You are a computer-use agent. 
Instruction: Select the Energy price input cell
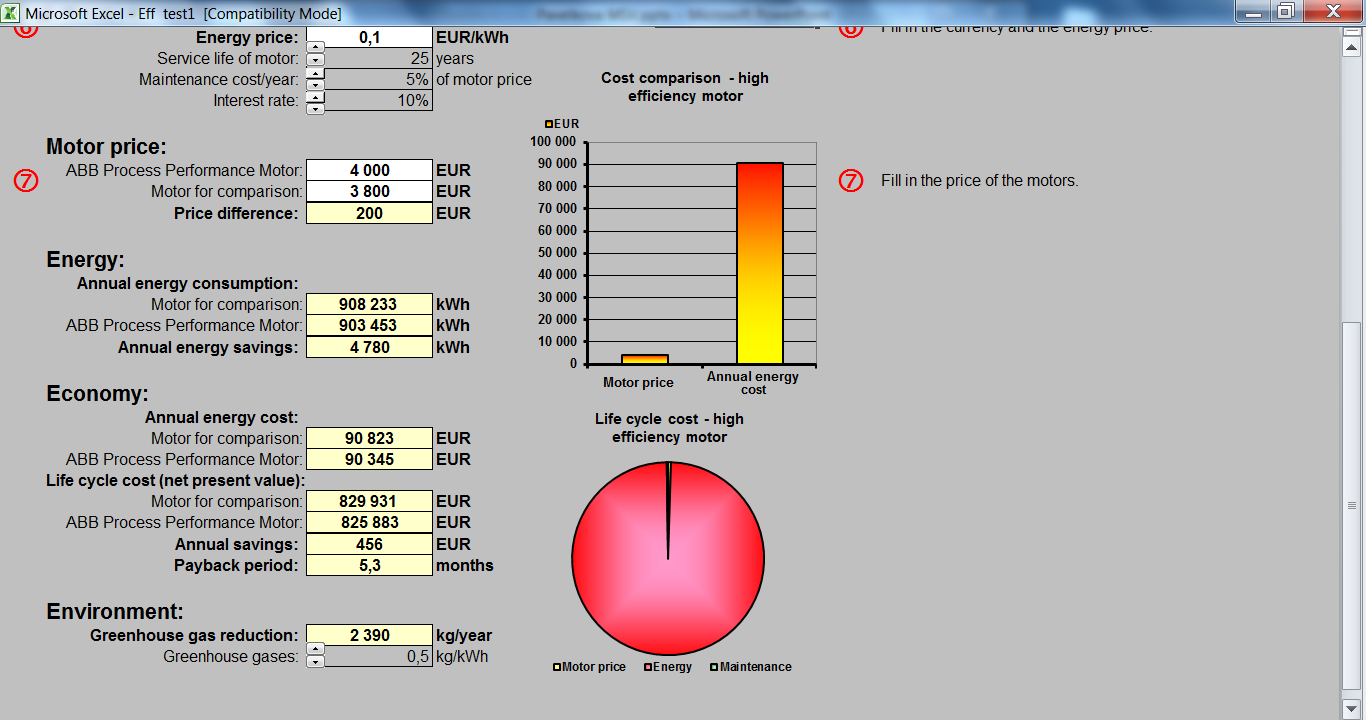(369, 37)
